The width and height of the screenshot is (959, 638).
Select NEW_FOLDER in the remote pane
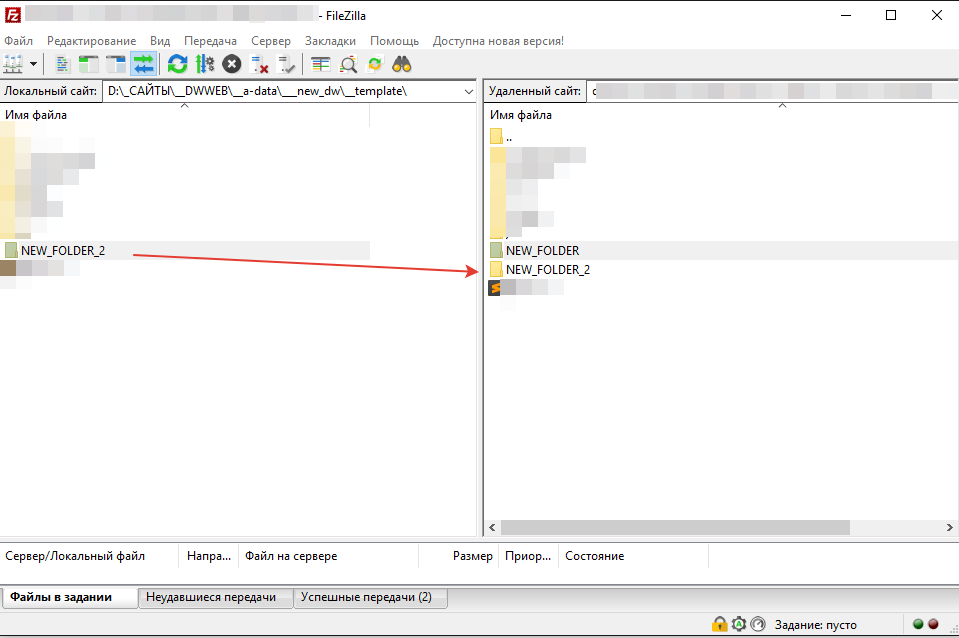click(x=542, y=251)
